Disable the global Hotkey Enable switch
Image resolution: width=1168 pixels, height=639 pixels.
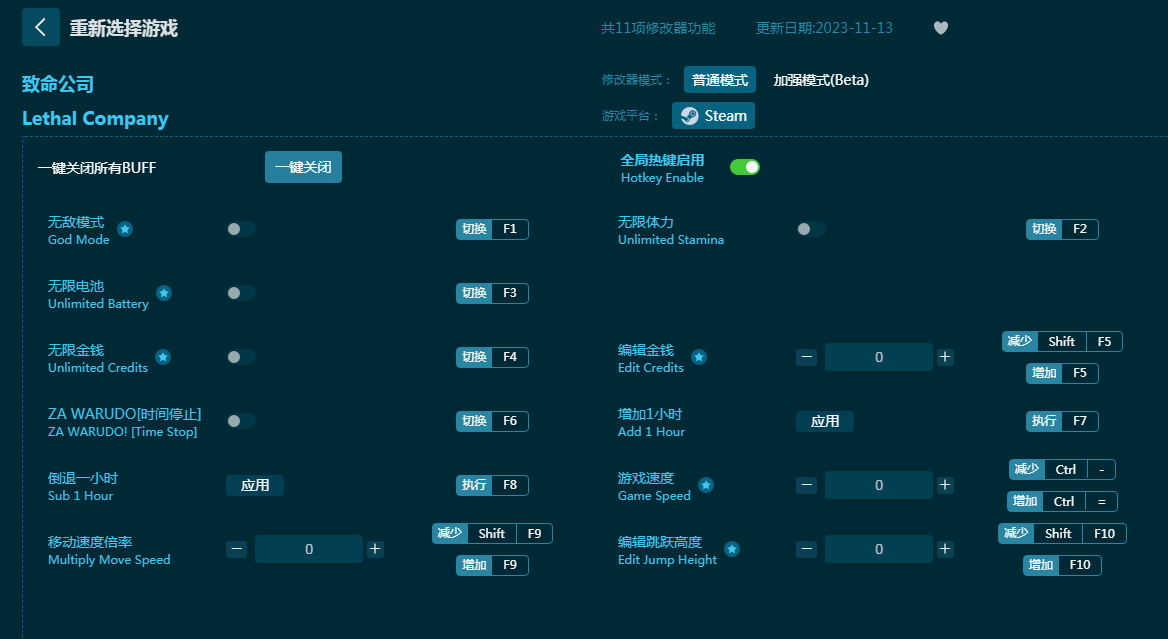tap(745, 167)
